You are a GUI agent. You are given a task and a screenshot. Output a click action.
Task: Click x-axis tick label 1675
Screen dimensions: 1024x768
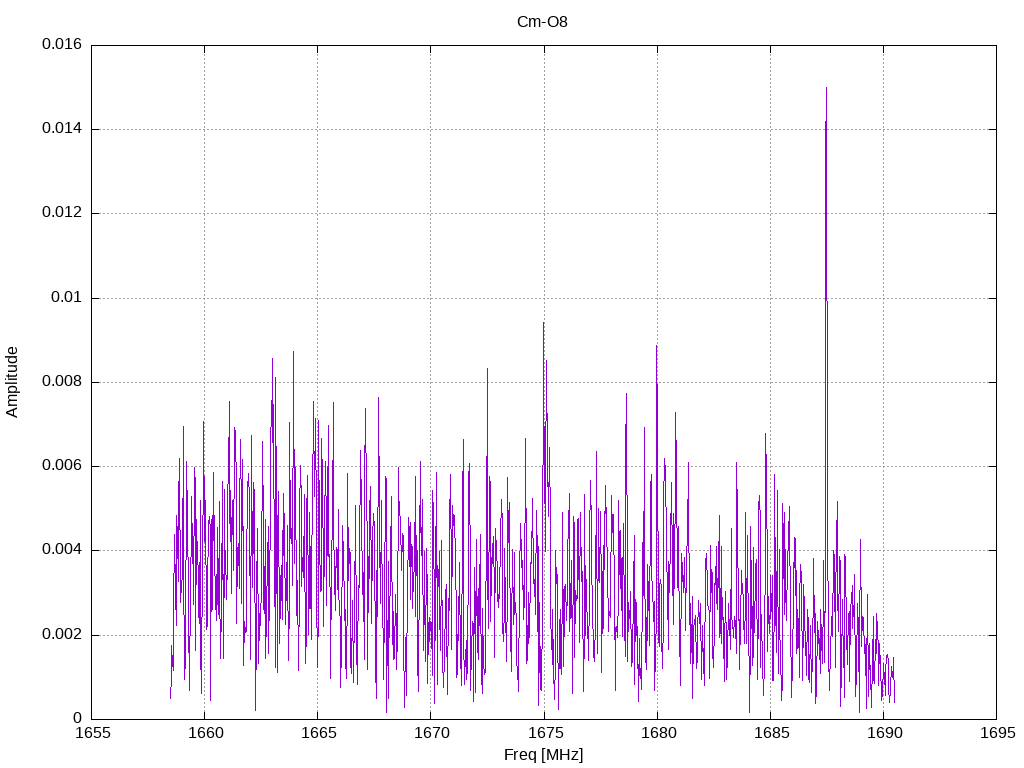coord(545,733)
